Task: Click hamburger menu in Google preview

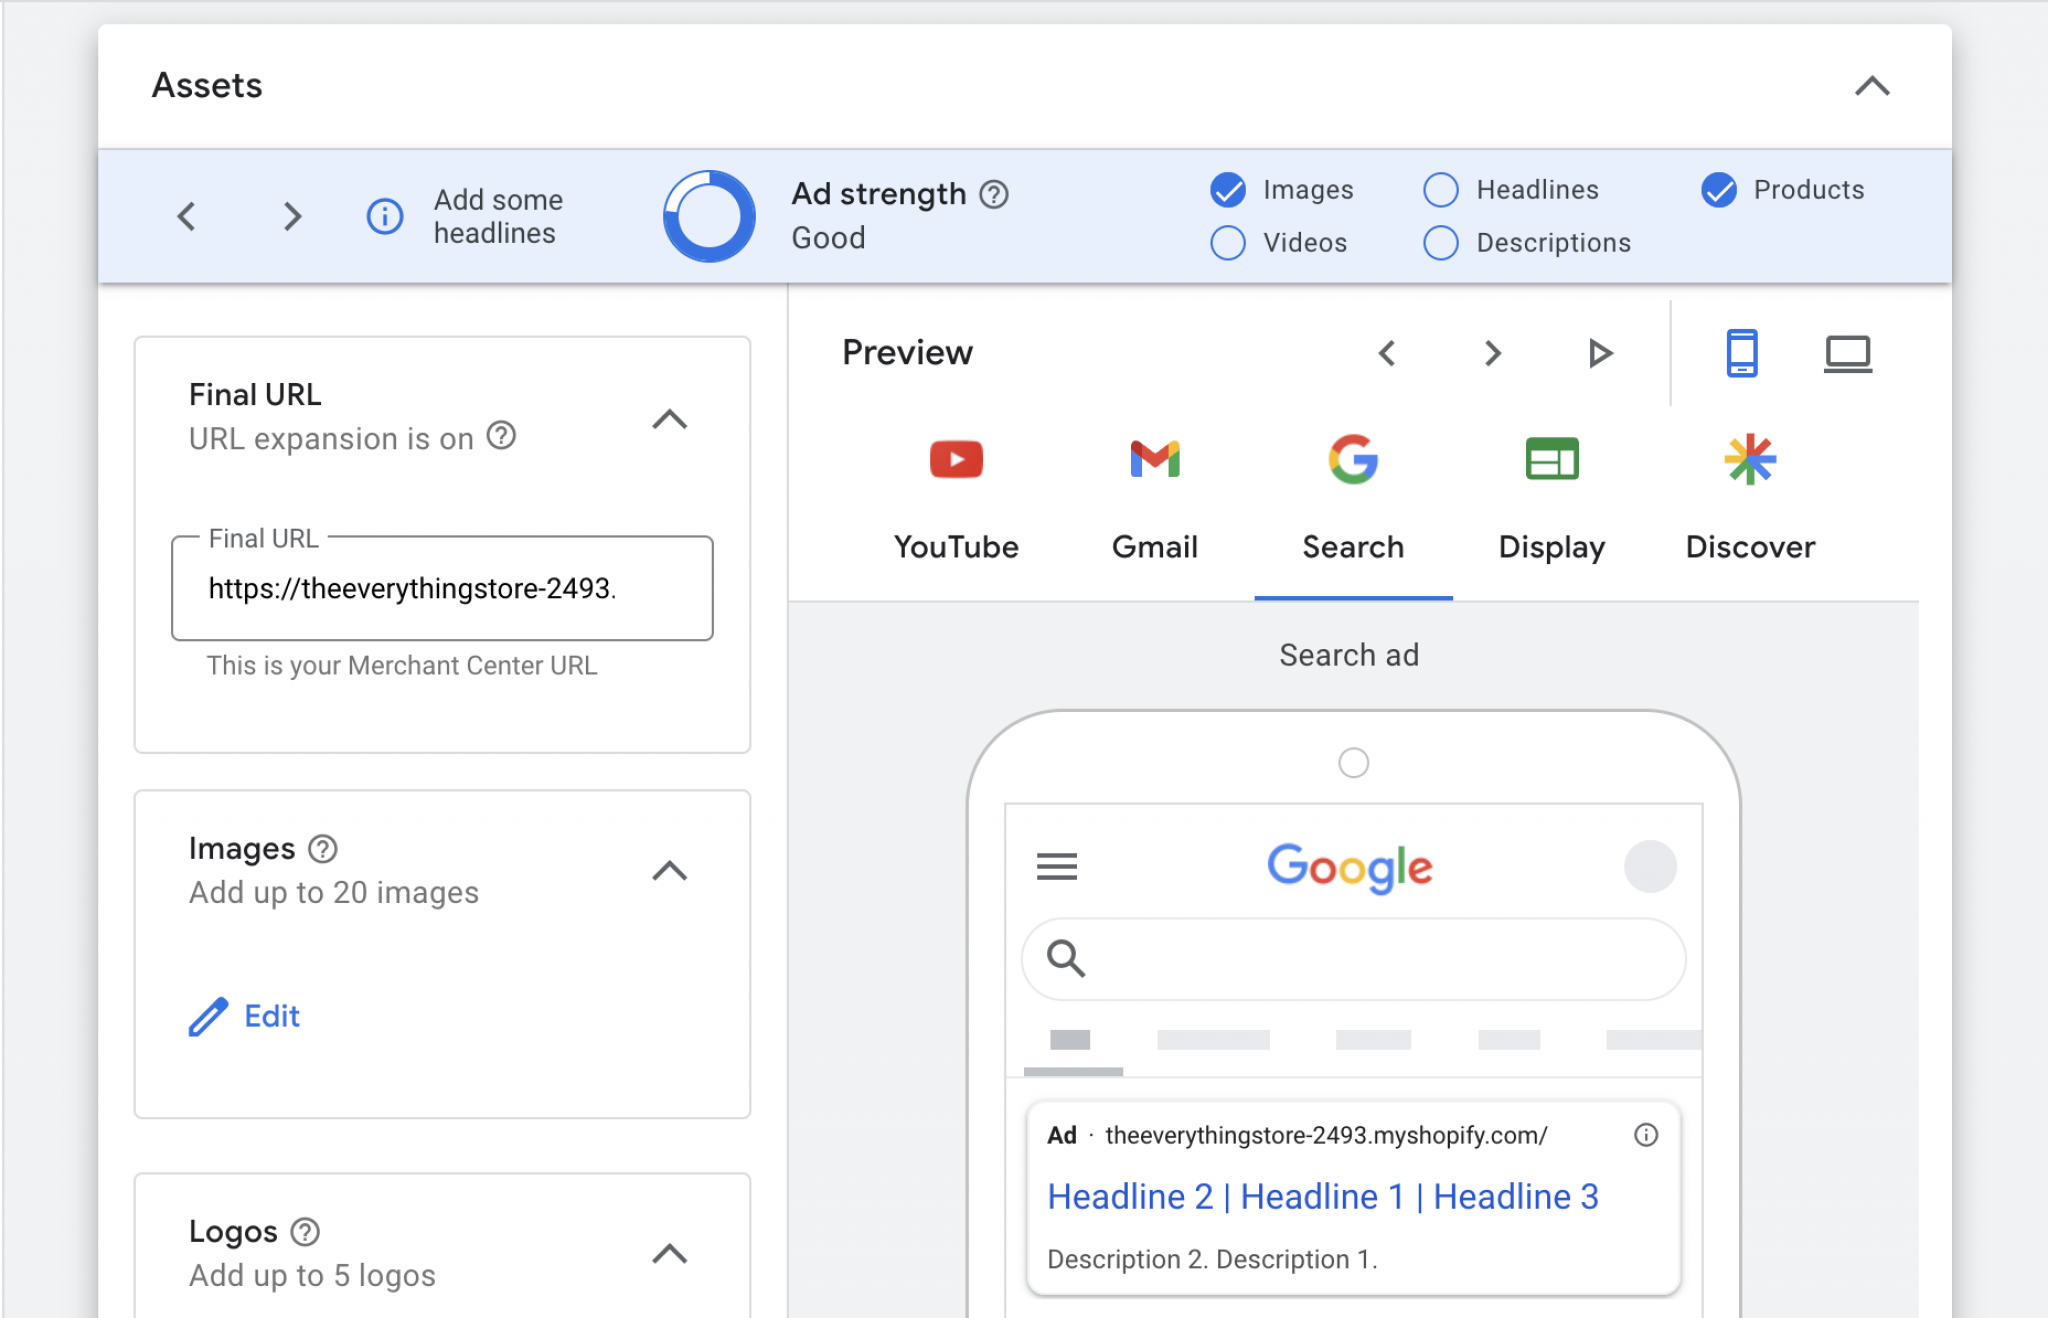Action: point(1057,866)
